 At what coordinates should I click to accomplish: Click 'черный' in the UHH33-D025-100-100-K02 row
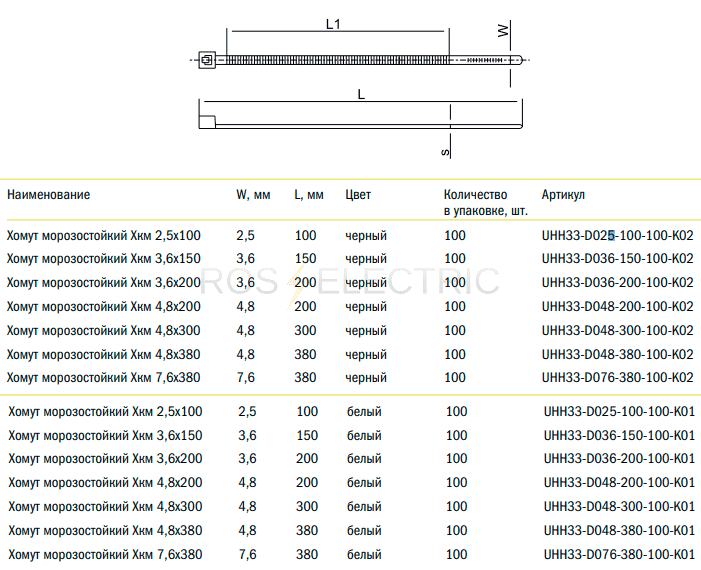366,236
